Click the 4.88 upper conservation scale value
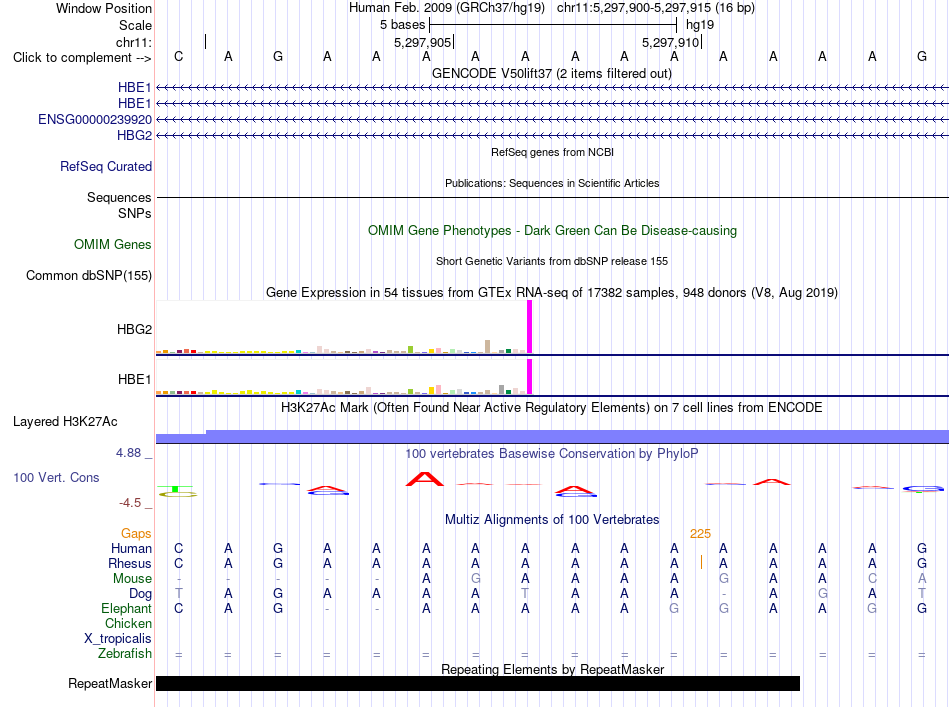The height and width of the screenshot is (707, 950). pyautogui.click(x=128, y=453)
